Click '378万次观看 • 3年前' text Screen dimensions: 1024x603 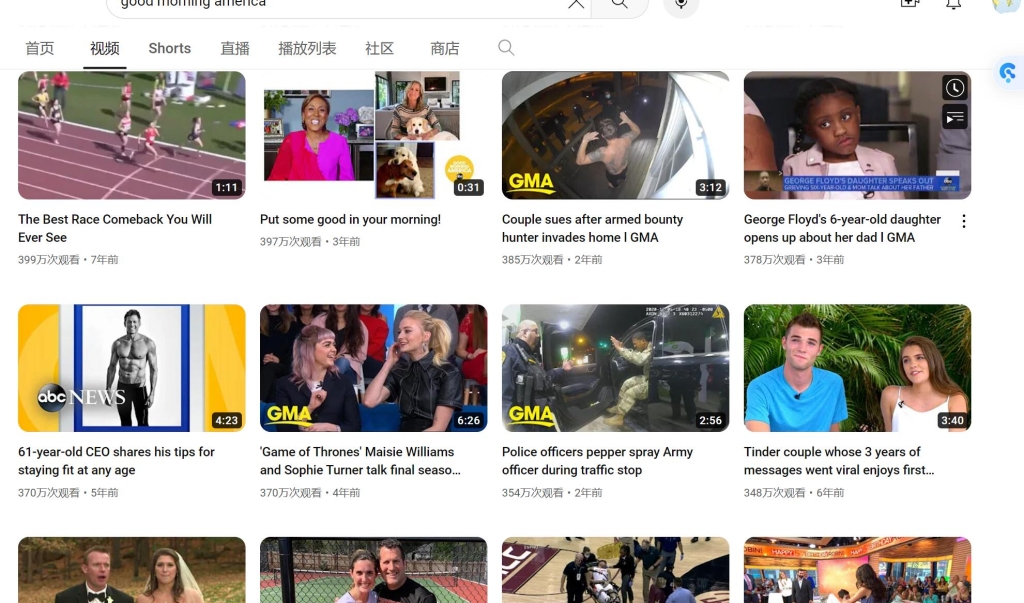tap(793, 260)
